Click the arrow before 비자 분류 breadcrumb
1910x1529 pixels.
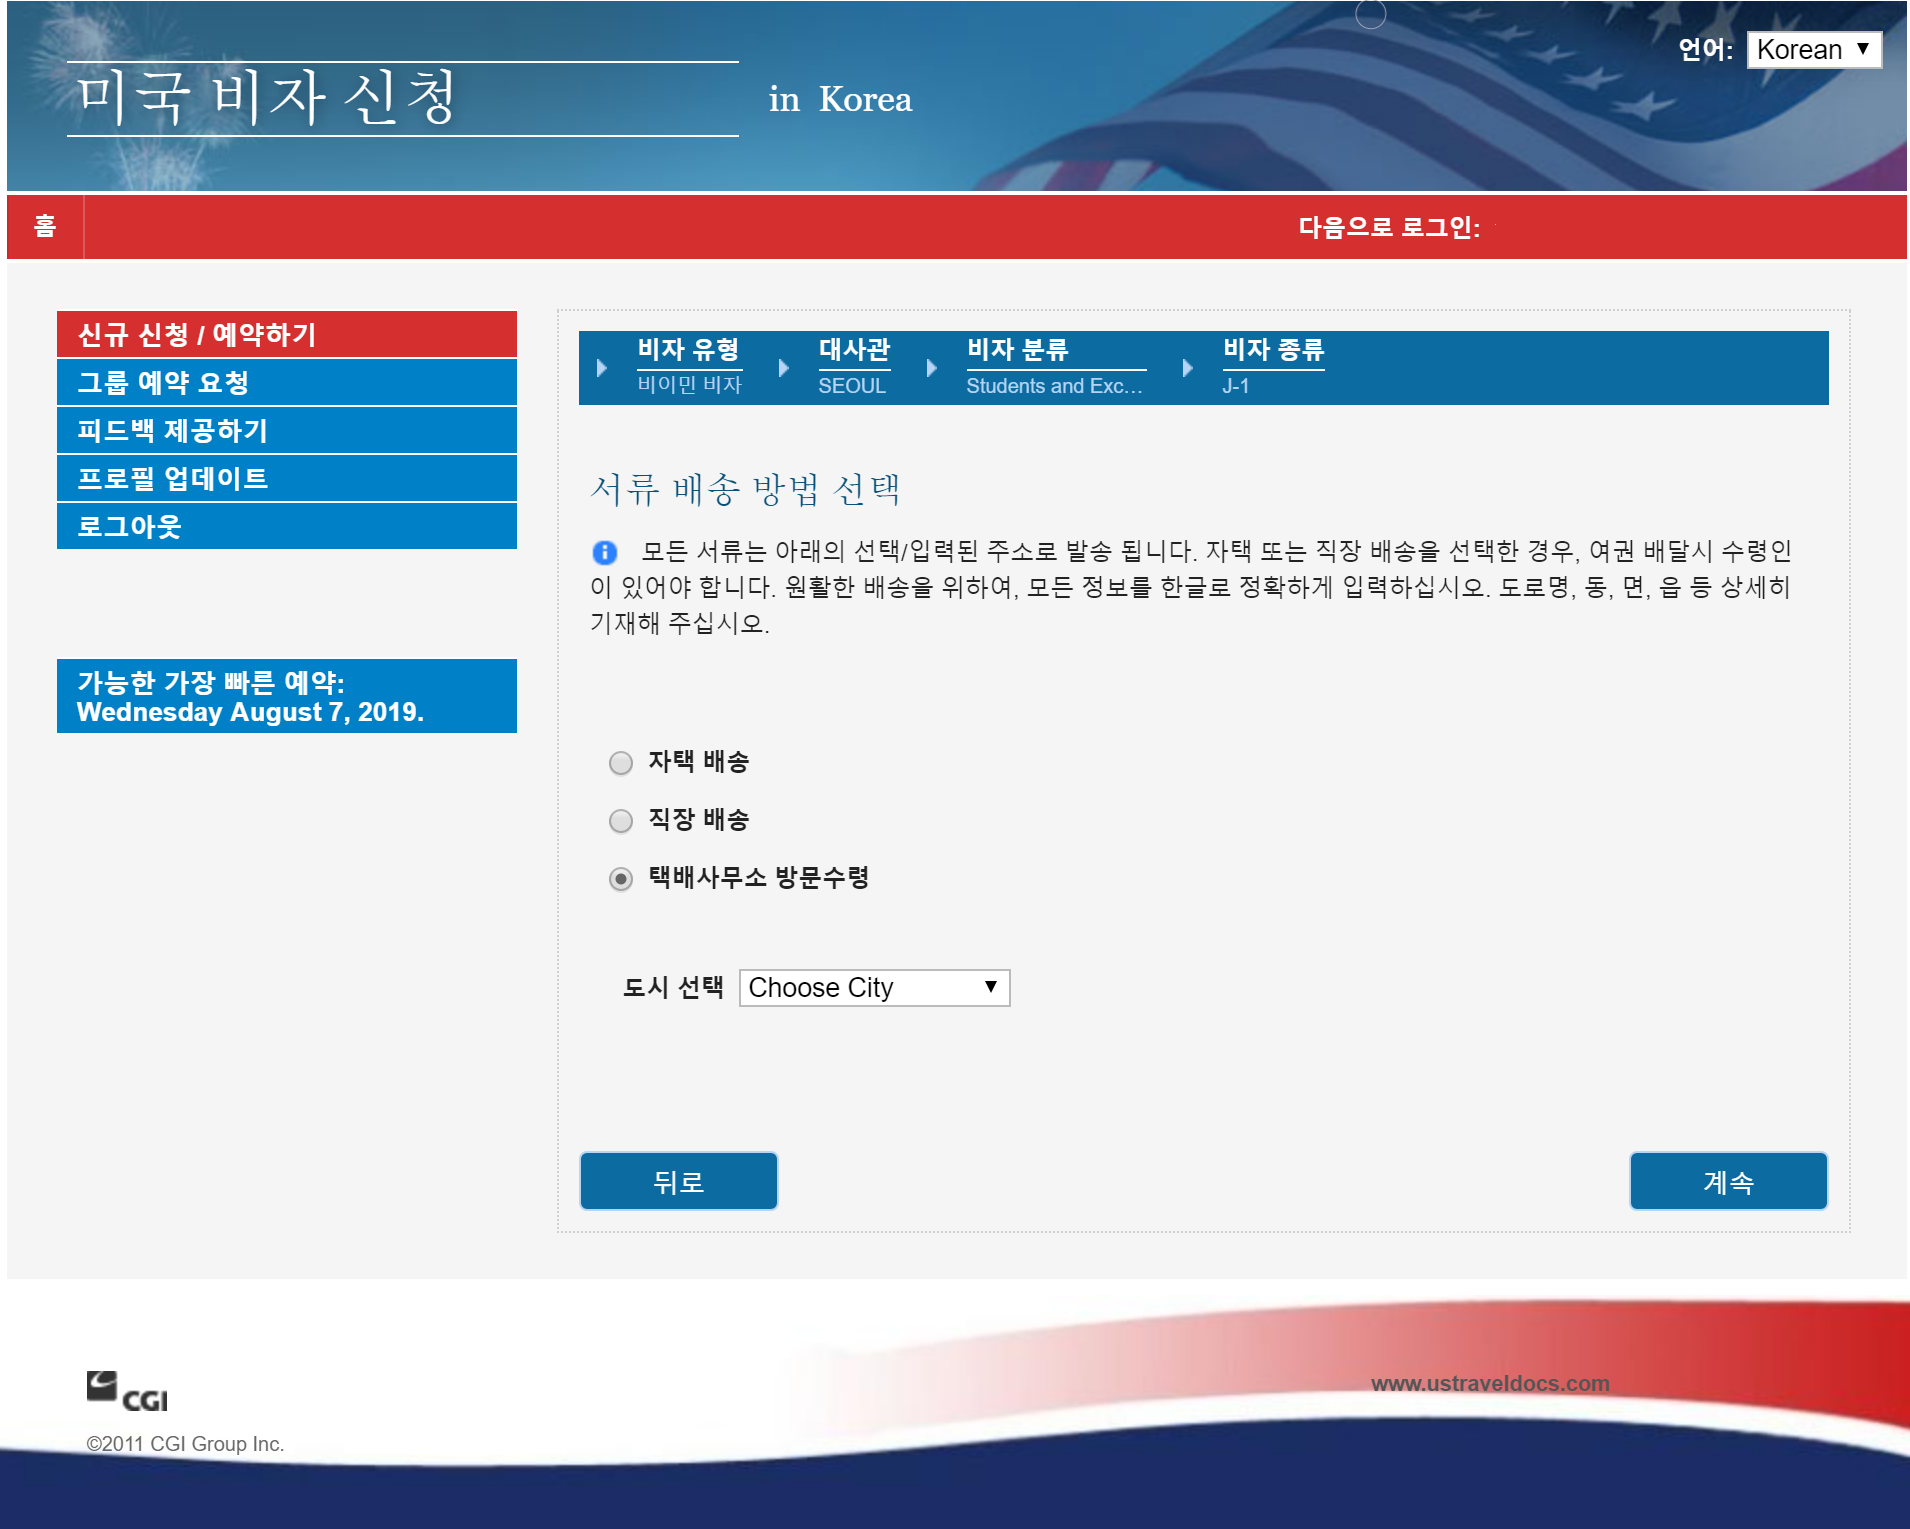click(932, 368)
